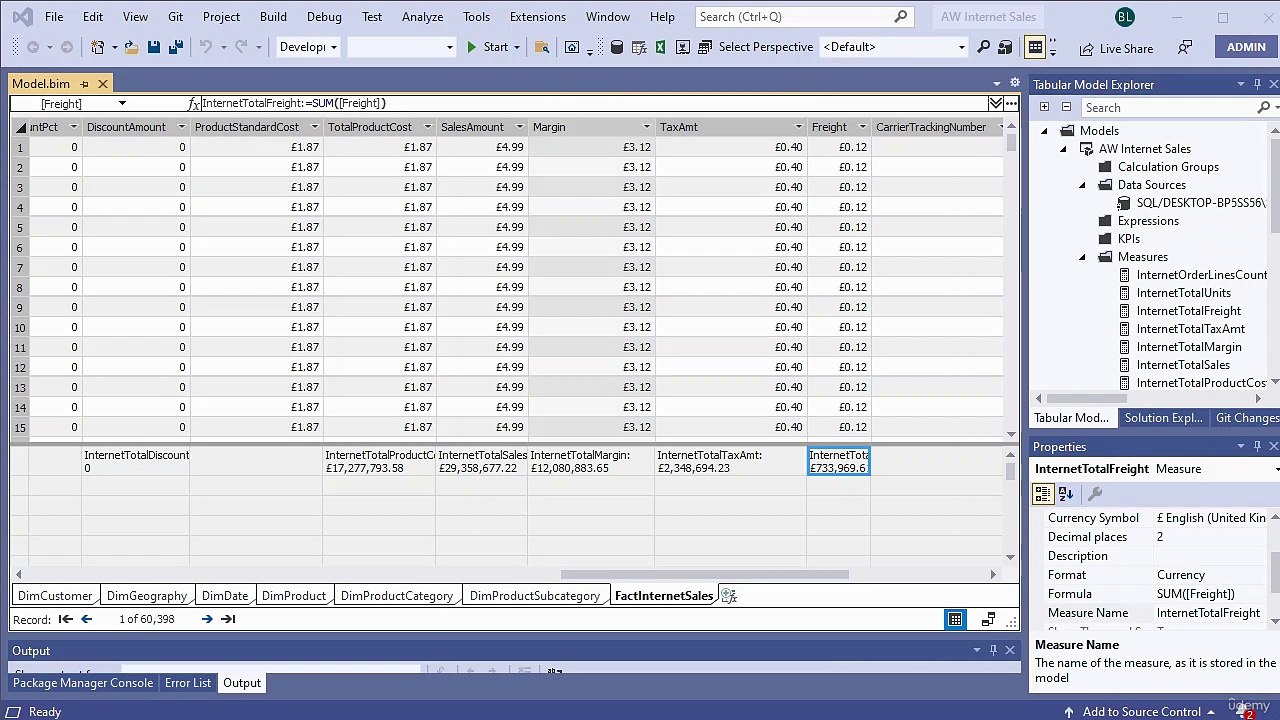Click the Property Pages wrench icon
This screenshot has width=1280, height=720.
[x=1095, y=493]
